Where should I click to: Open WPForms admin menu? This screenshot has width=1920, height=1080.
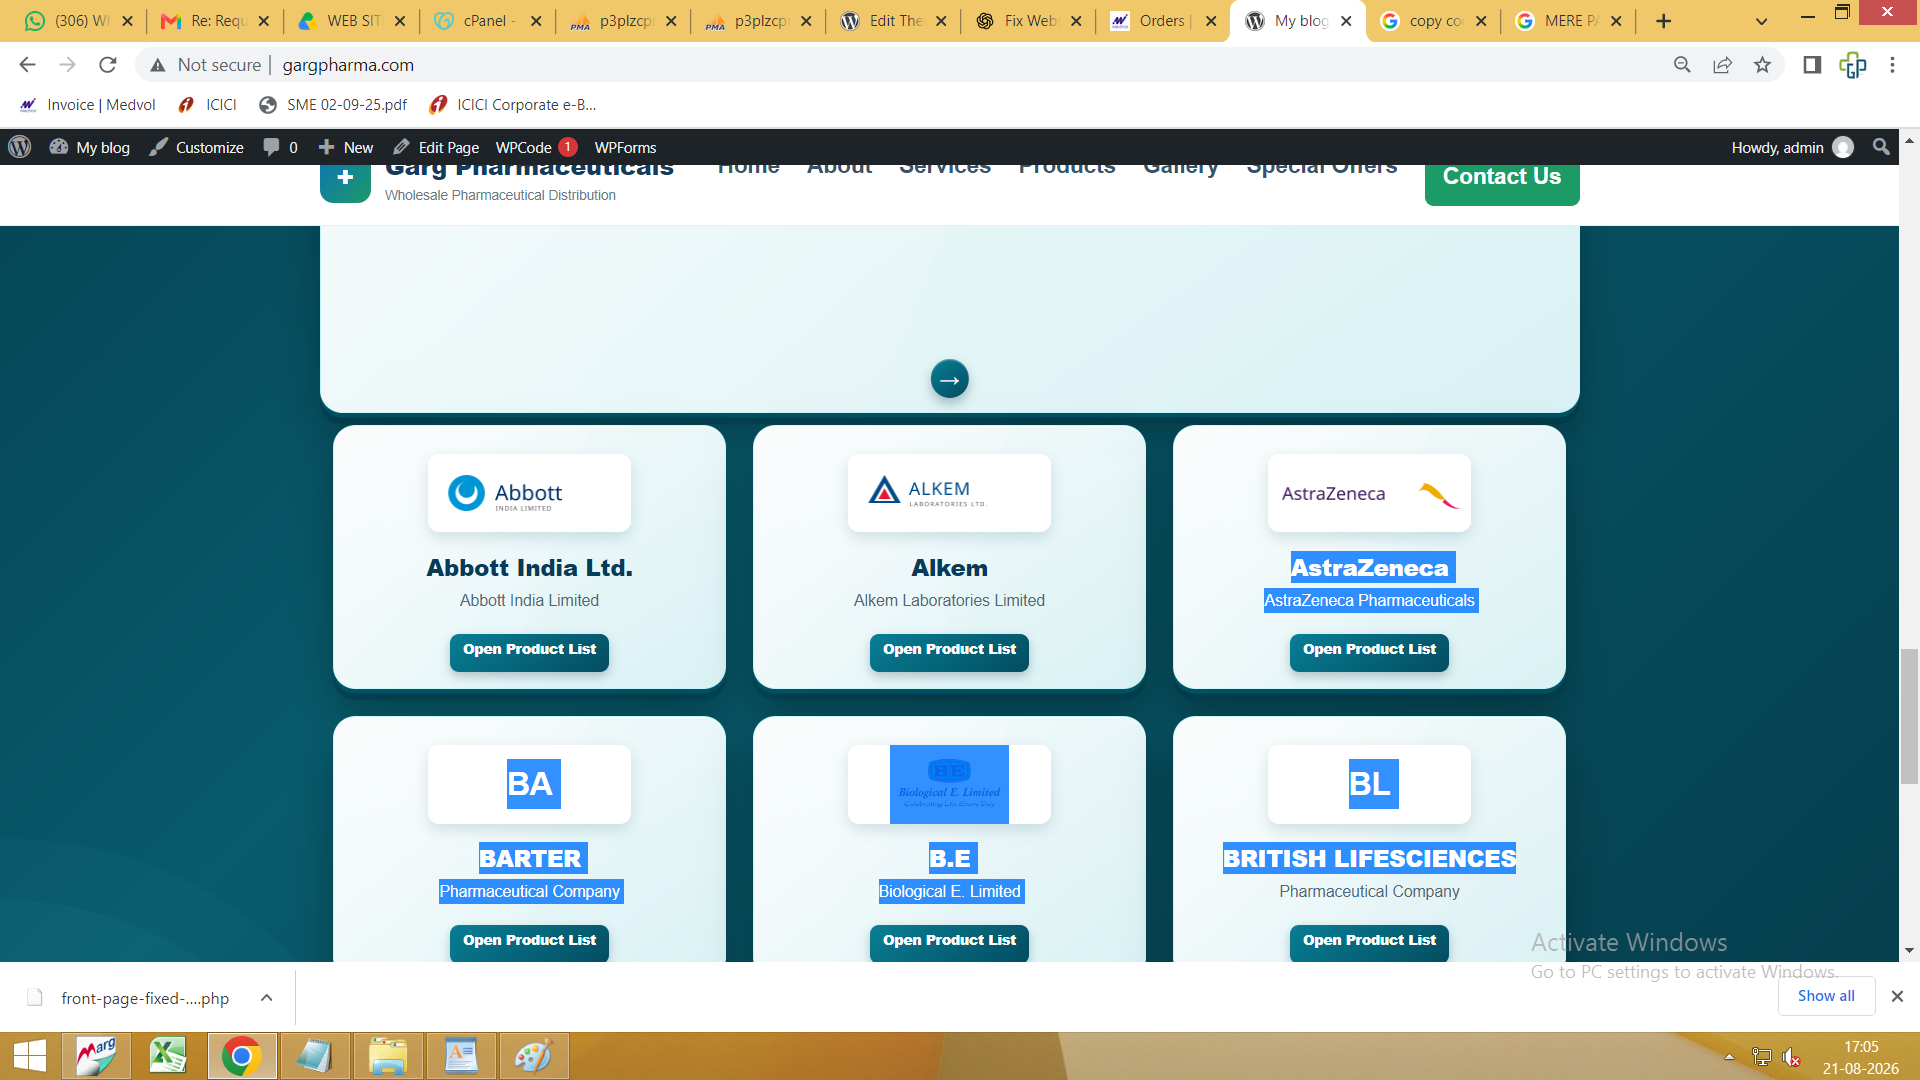click(x=625, y=147)
